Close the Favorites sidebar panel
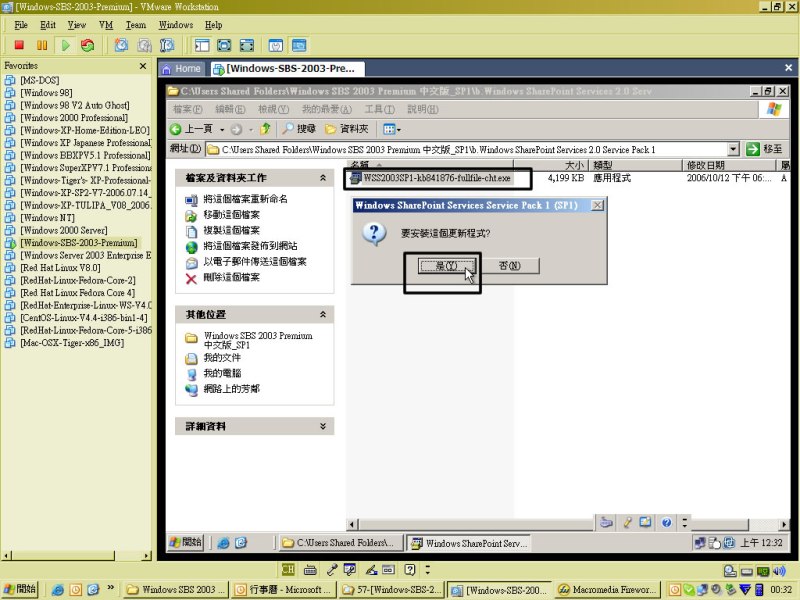This screenshot has height=600, width=800. coord(143,66)
